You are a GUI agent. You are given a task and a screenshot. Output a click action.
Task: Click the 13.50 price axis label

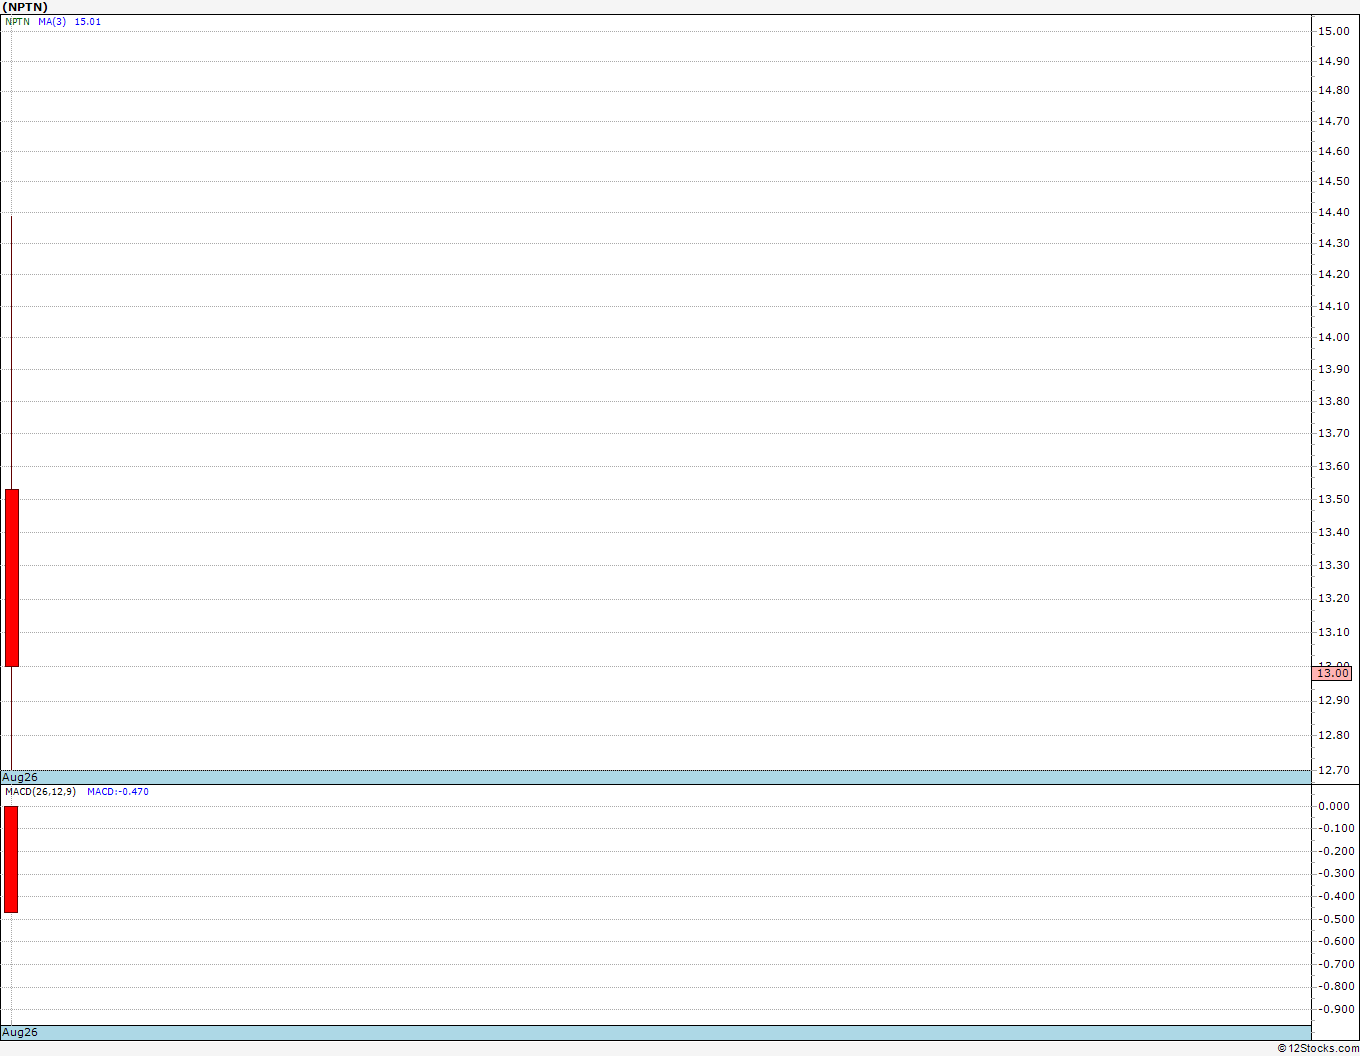pos(1333,499)
